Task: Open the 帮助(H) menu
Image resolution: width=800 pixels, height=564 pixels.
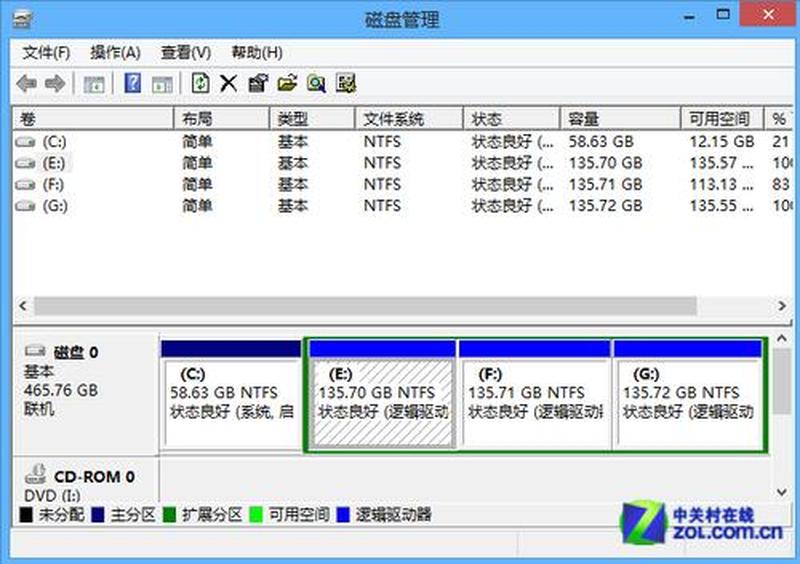Action: pos(257,53)
